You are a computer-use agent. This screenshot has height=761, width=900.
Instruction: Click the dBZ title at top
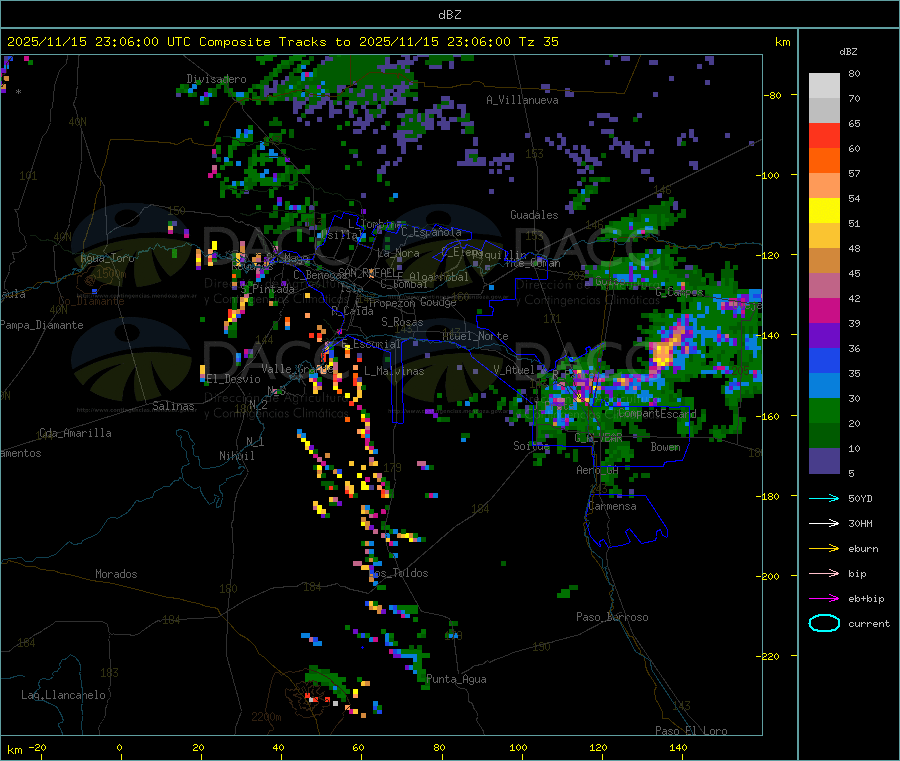click(449, 15)
